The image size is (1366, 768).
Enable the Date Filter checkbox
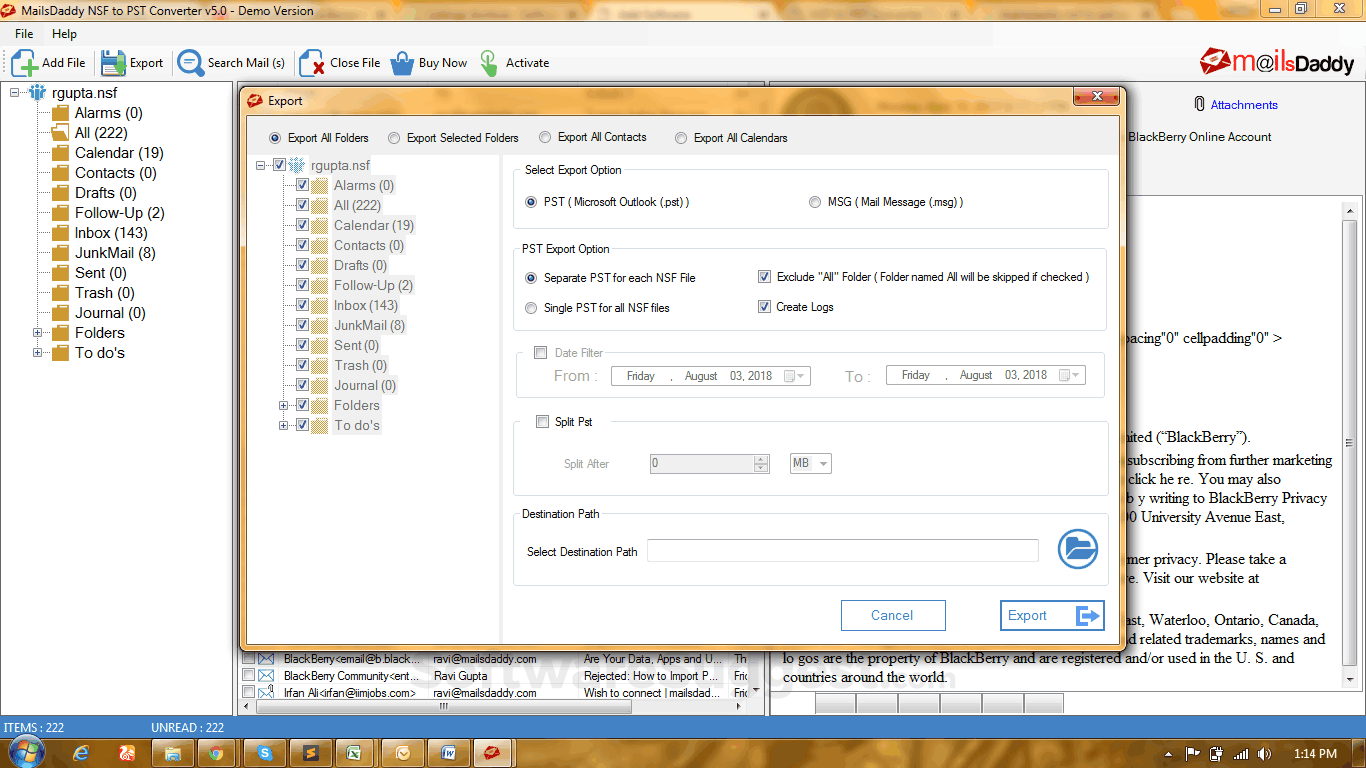(x=541, y=352)
